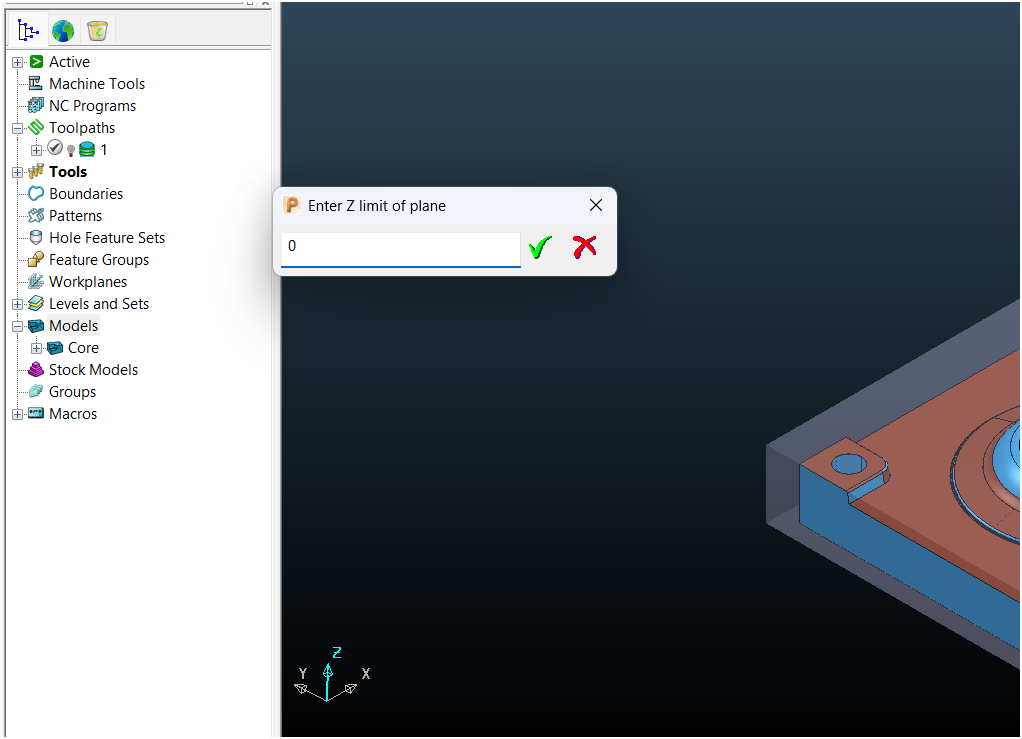Open the recycle bin tab icon
The image size is (1022, 739).
[x=97, y=31]
